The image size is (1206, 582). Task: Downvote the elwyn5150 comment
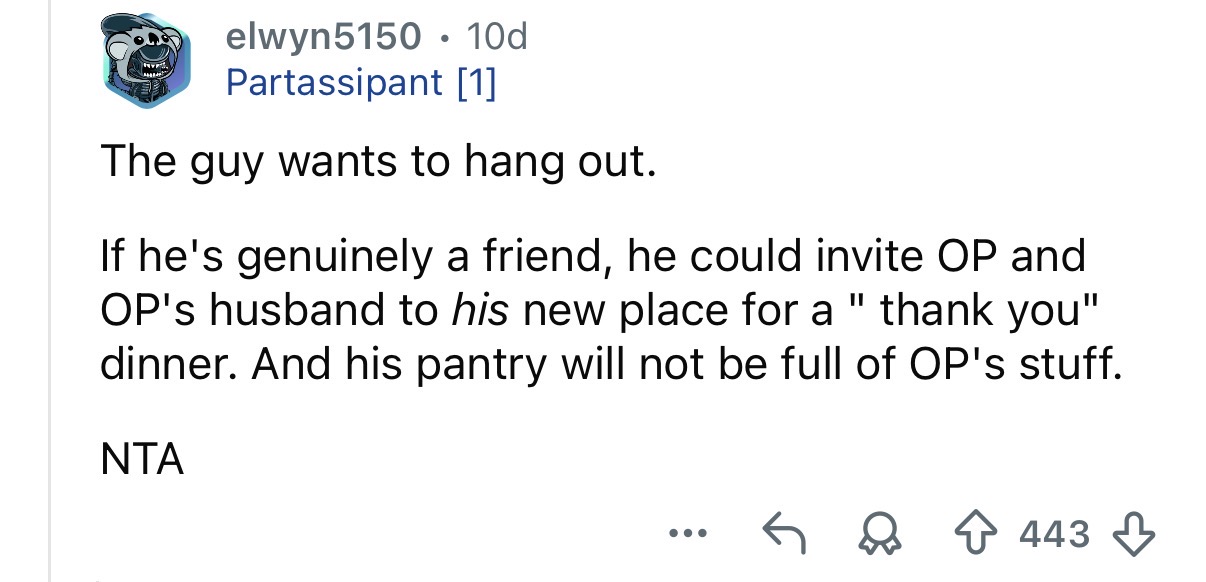1140,534
